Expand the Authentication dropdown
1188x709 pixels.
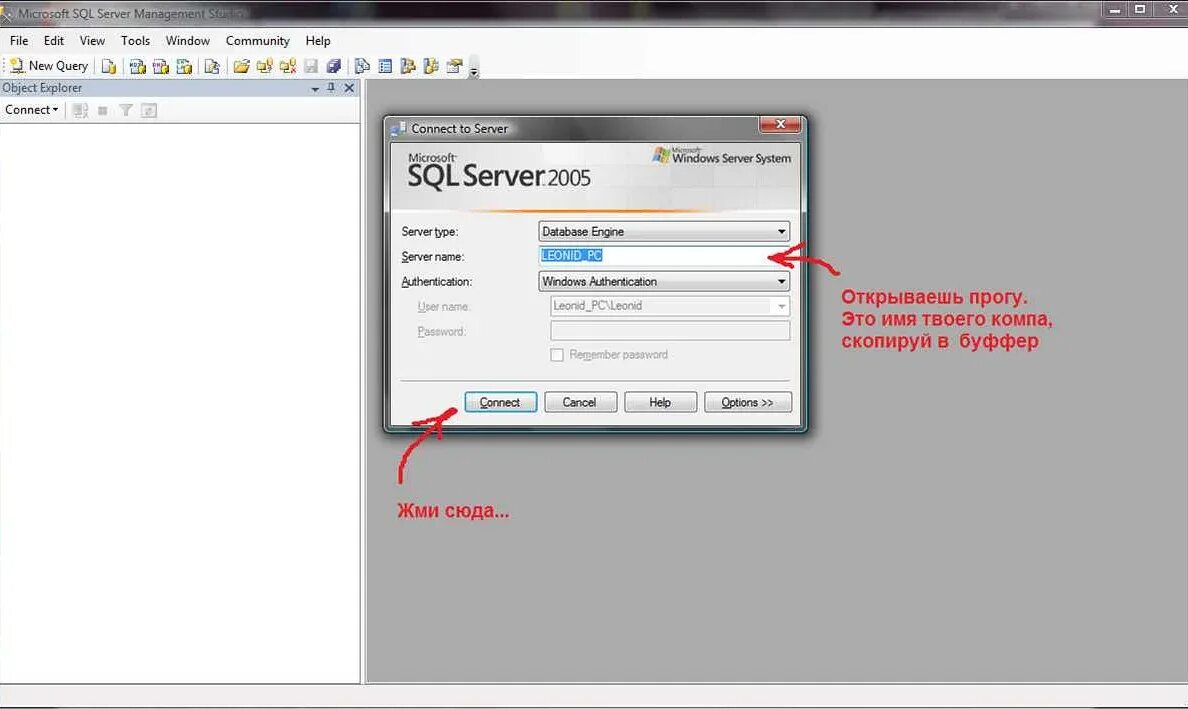pyautogui.click(x=781, y=282)
